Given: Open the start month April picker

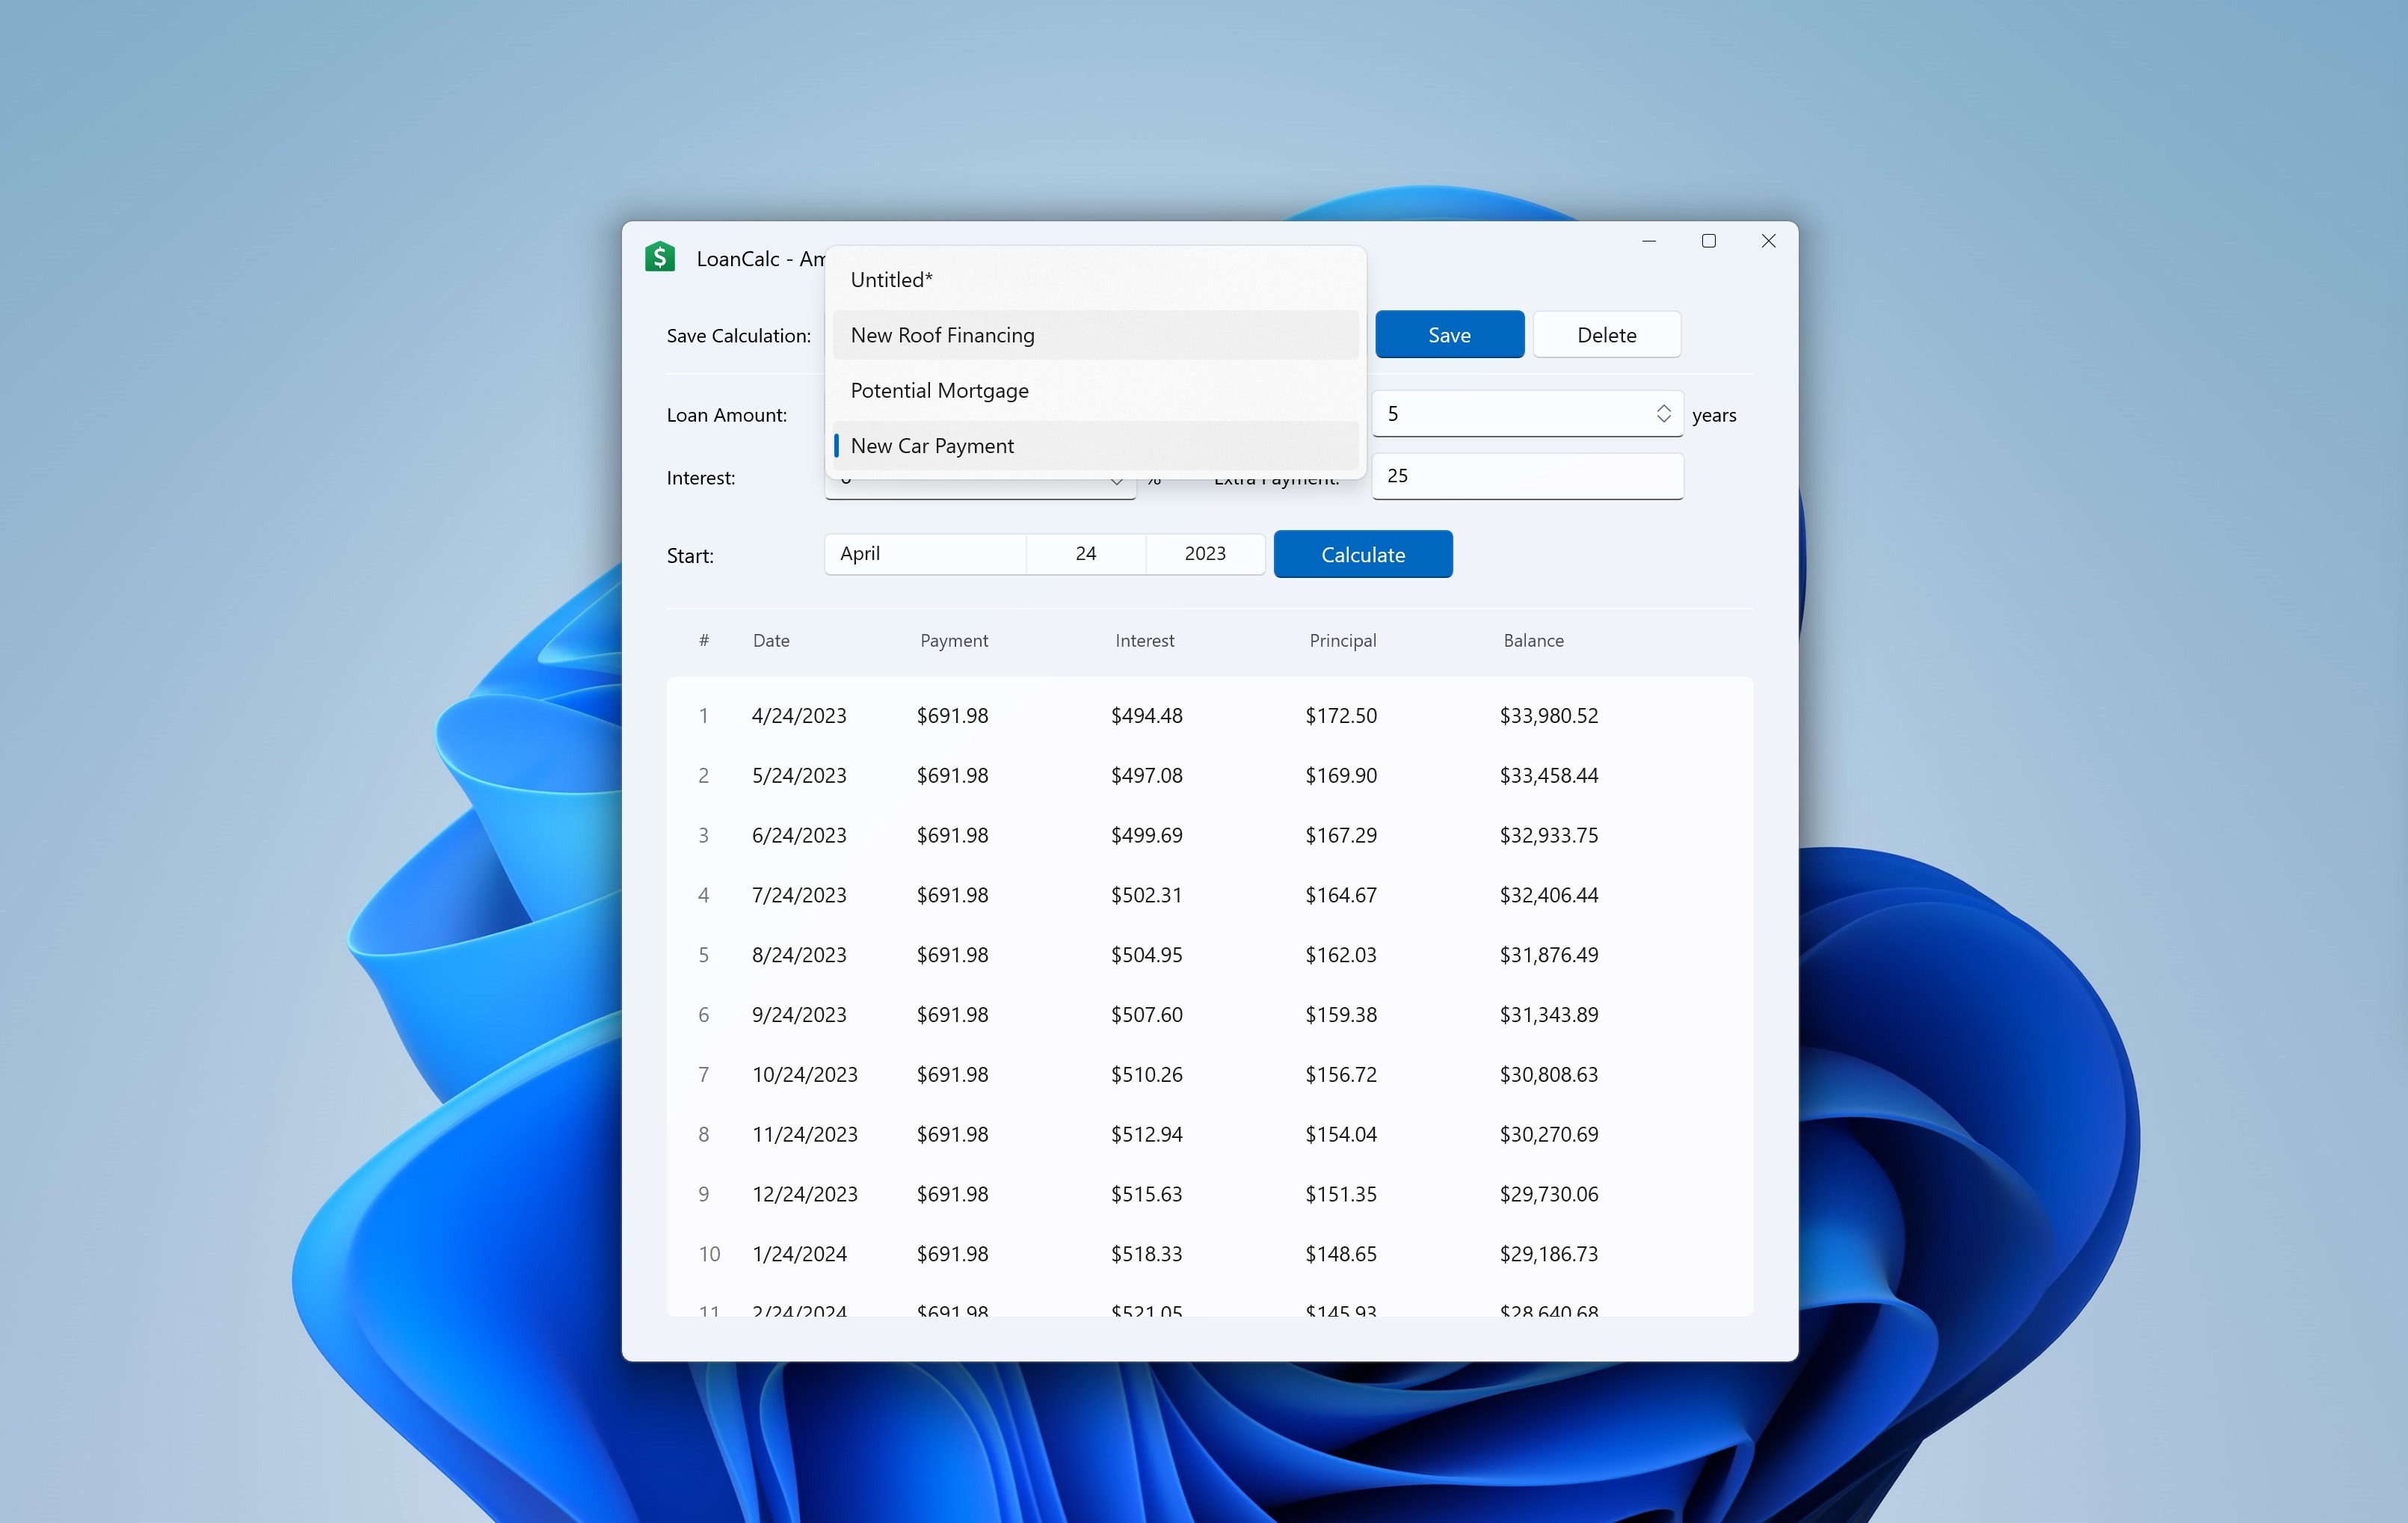Looking at the screenshot, I should pyautogui.click(x=925, y=554).
